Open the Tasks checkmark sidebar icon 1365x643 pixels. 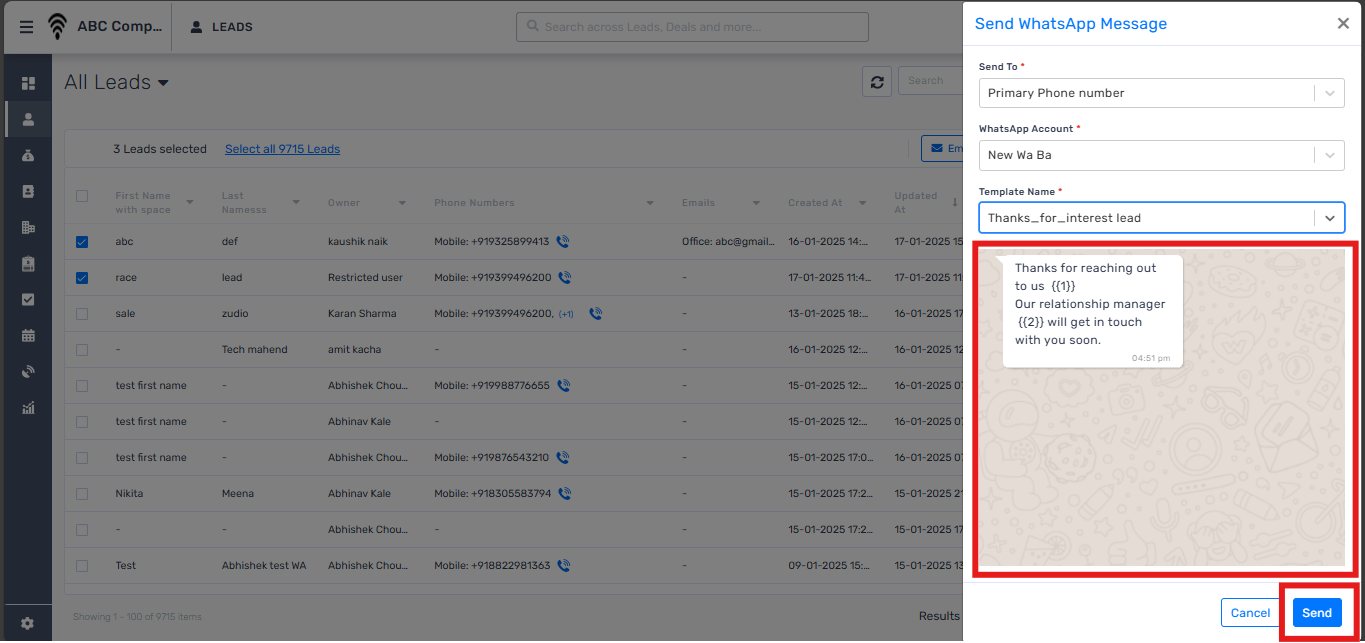pos(28,299)
